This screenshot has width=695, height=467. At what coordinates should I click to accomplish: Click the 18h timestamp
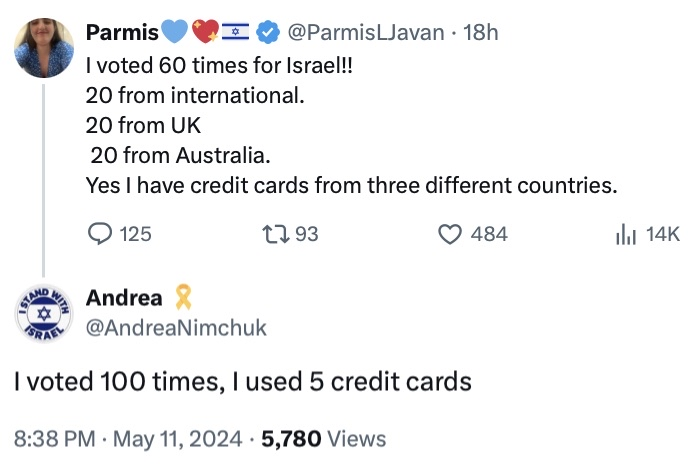click(x=480, y=32)
